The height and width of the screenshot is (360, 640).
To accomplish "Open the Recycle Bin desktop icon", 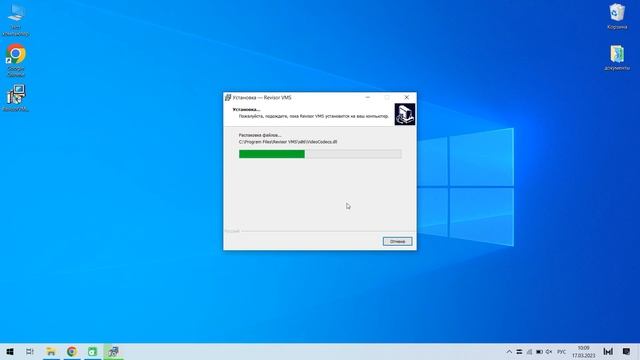I will 617,16.
